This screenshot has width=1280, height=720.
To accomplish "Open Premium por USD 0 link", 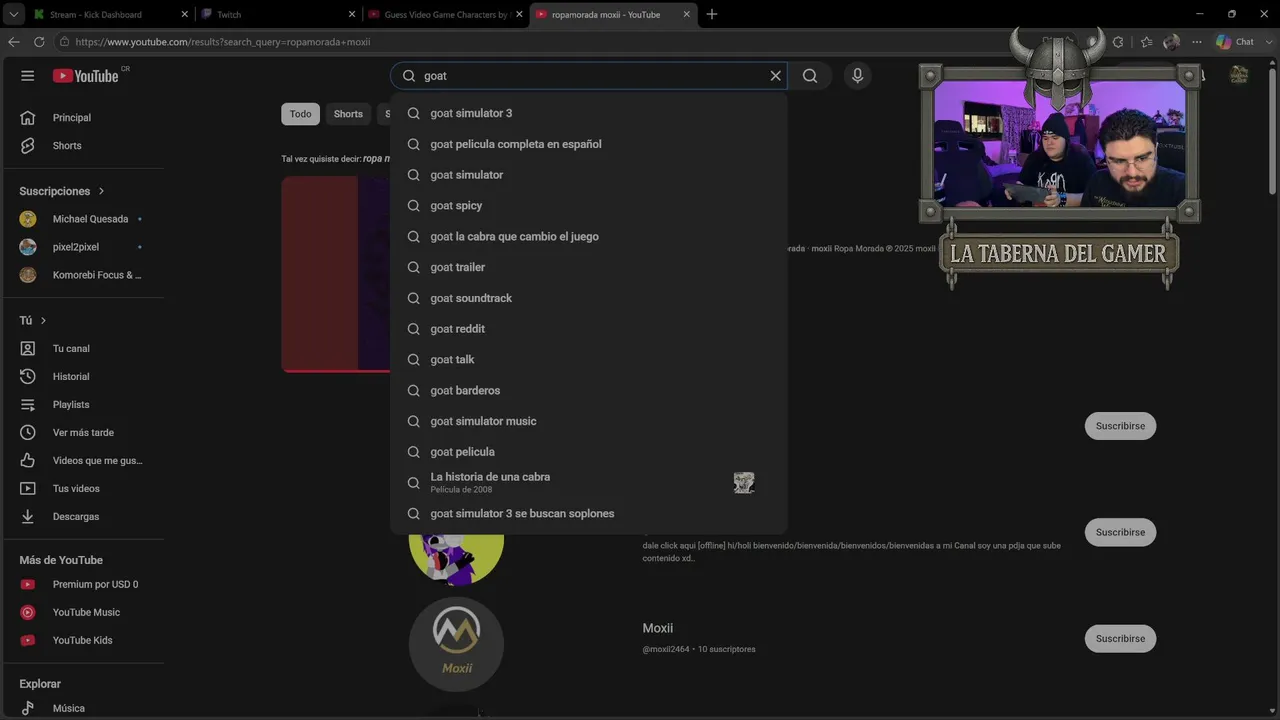I will pos(84,585).
